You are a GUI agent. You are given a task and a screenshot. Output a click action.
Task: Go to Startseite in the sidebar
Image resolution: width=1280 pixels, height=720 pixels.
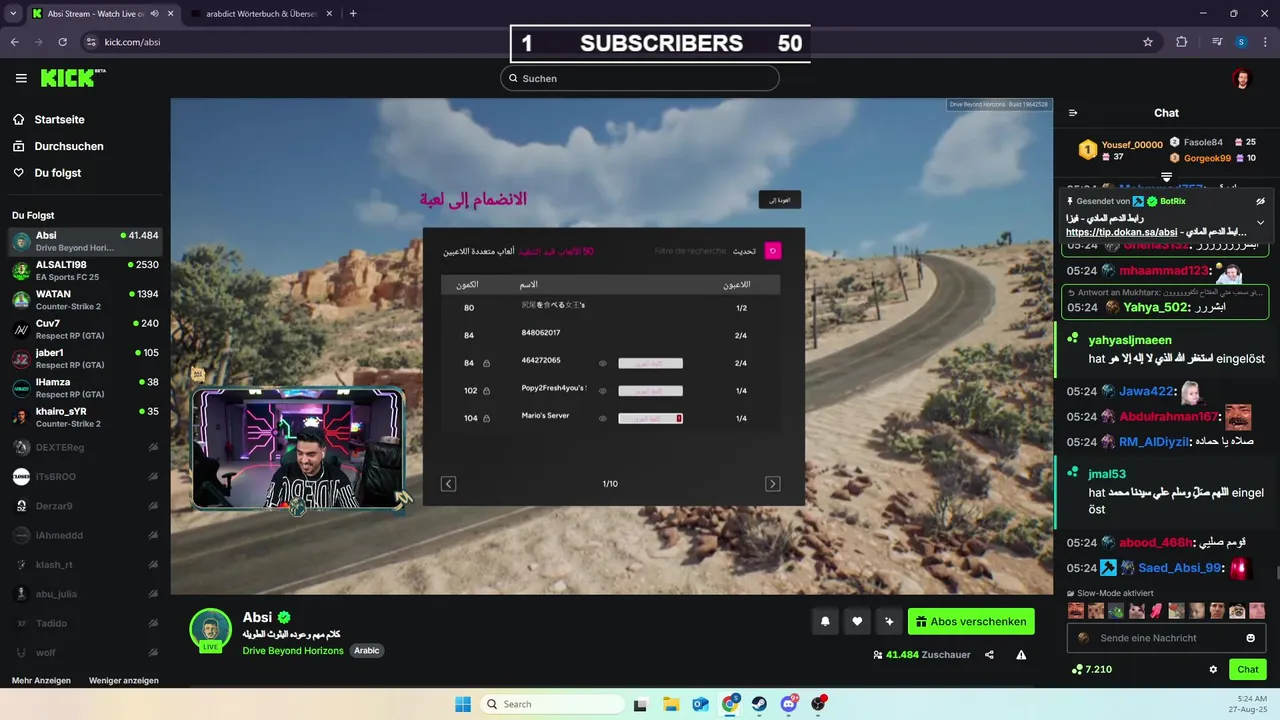tap(59, 119)
